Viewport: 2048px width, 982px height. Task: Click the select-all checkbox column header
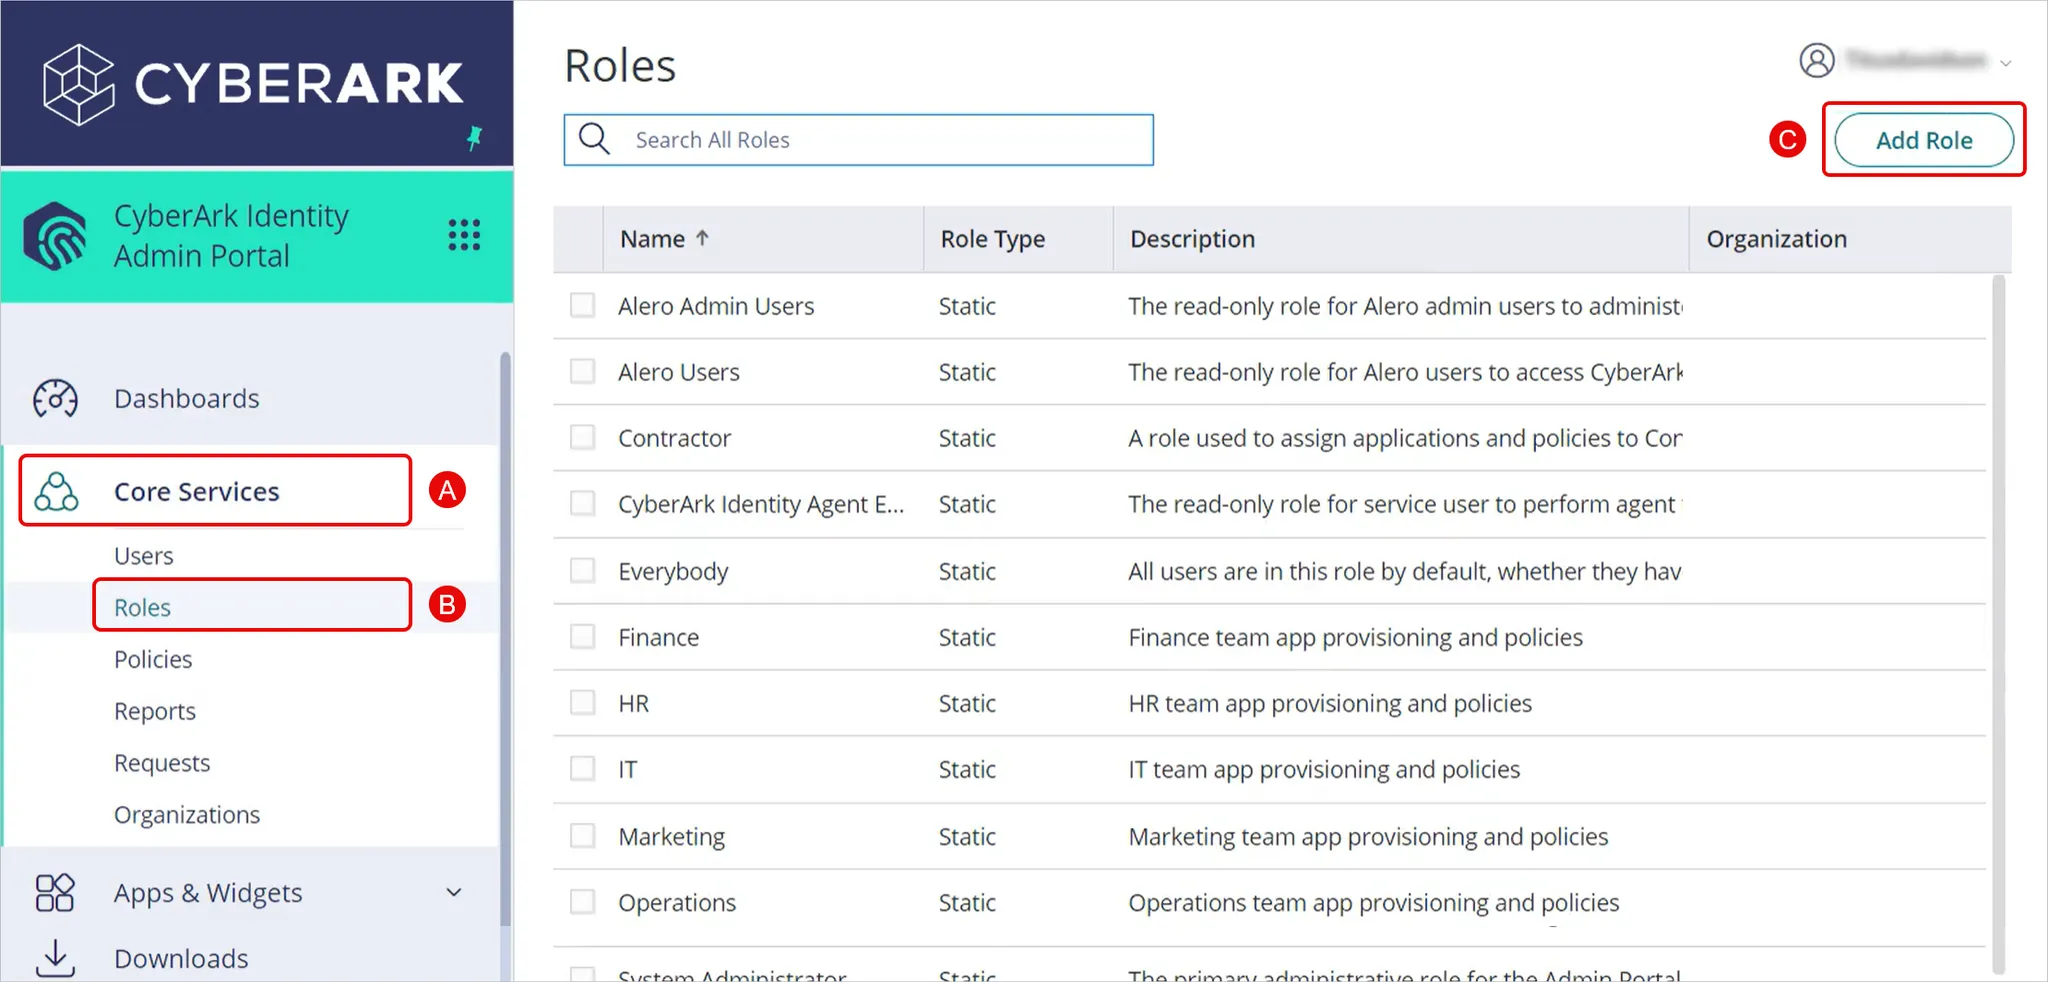578,239
